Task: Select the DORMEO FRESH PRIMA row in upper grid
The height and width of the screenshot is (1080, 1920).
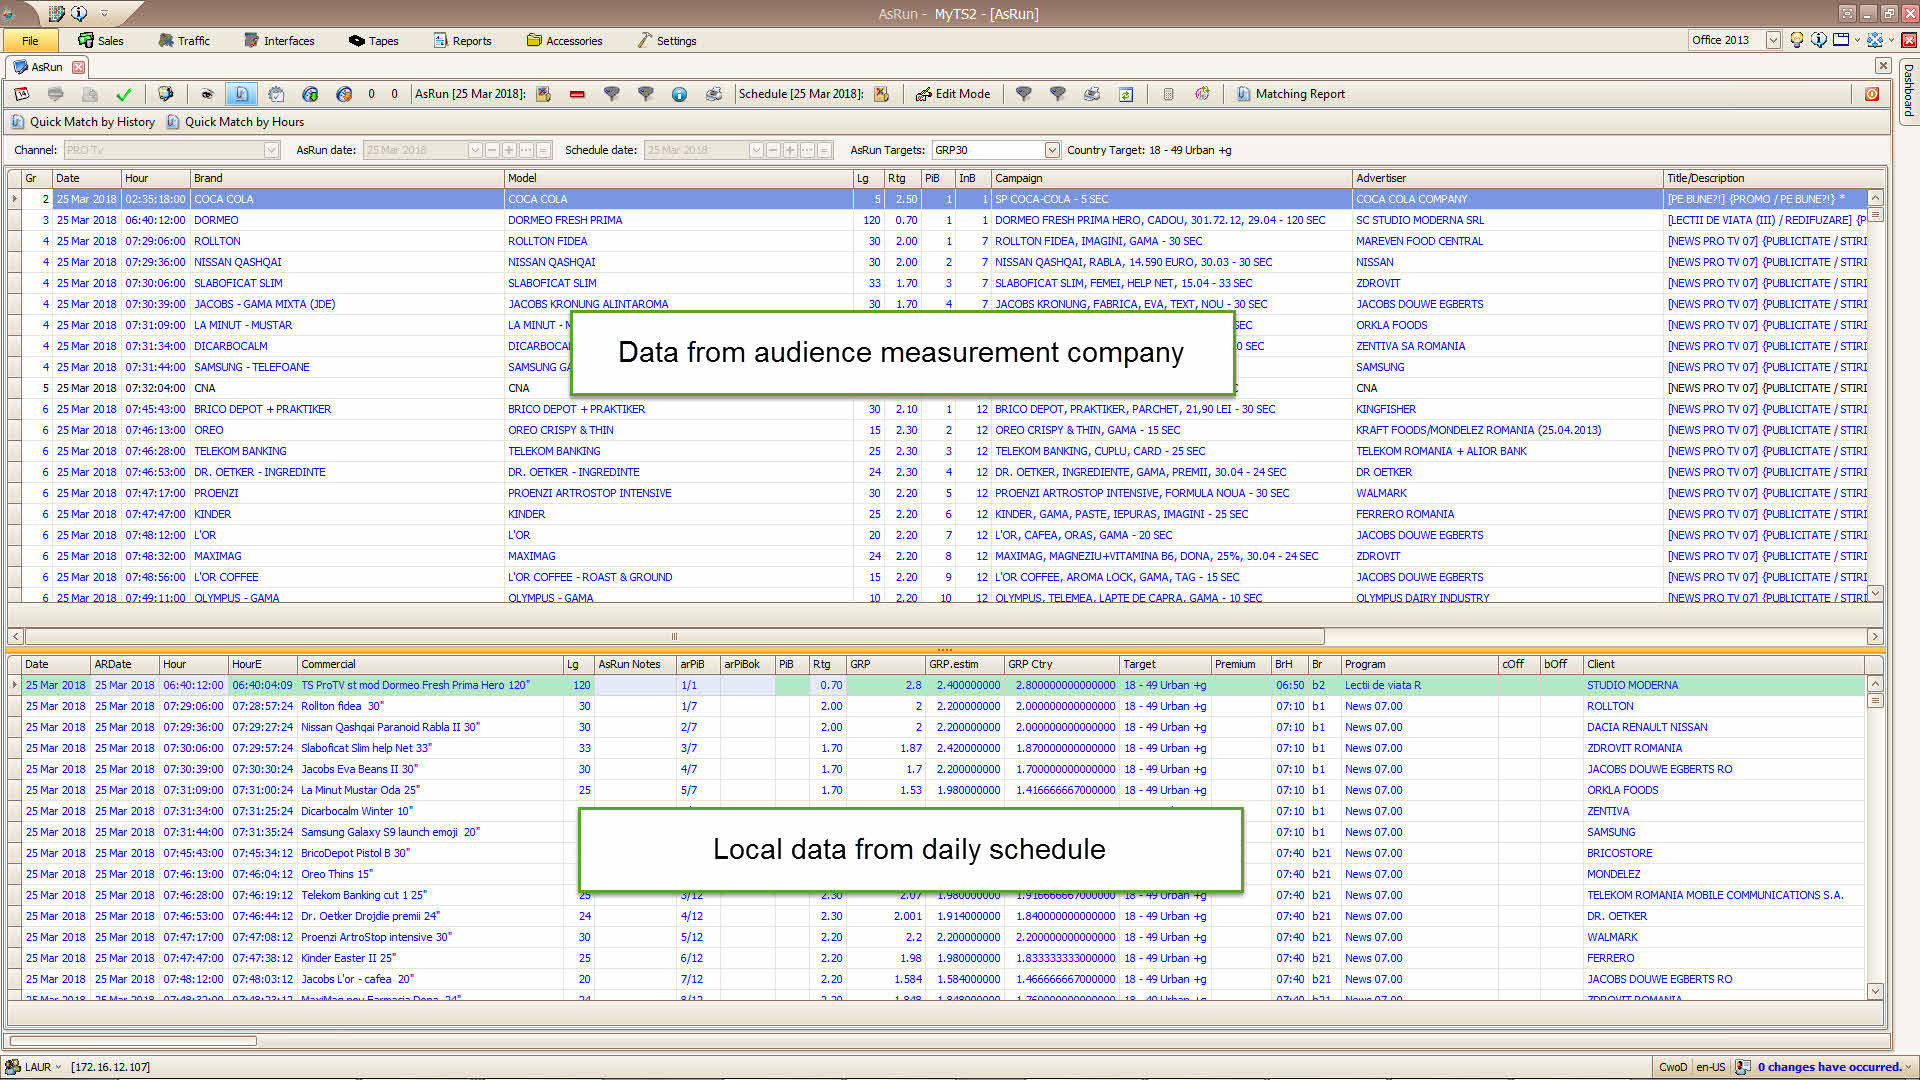Action: (x=565, y=220)
